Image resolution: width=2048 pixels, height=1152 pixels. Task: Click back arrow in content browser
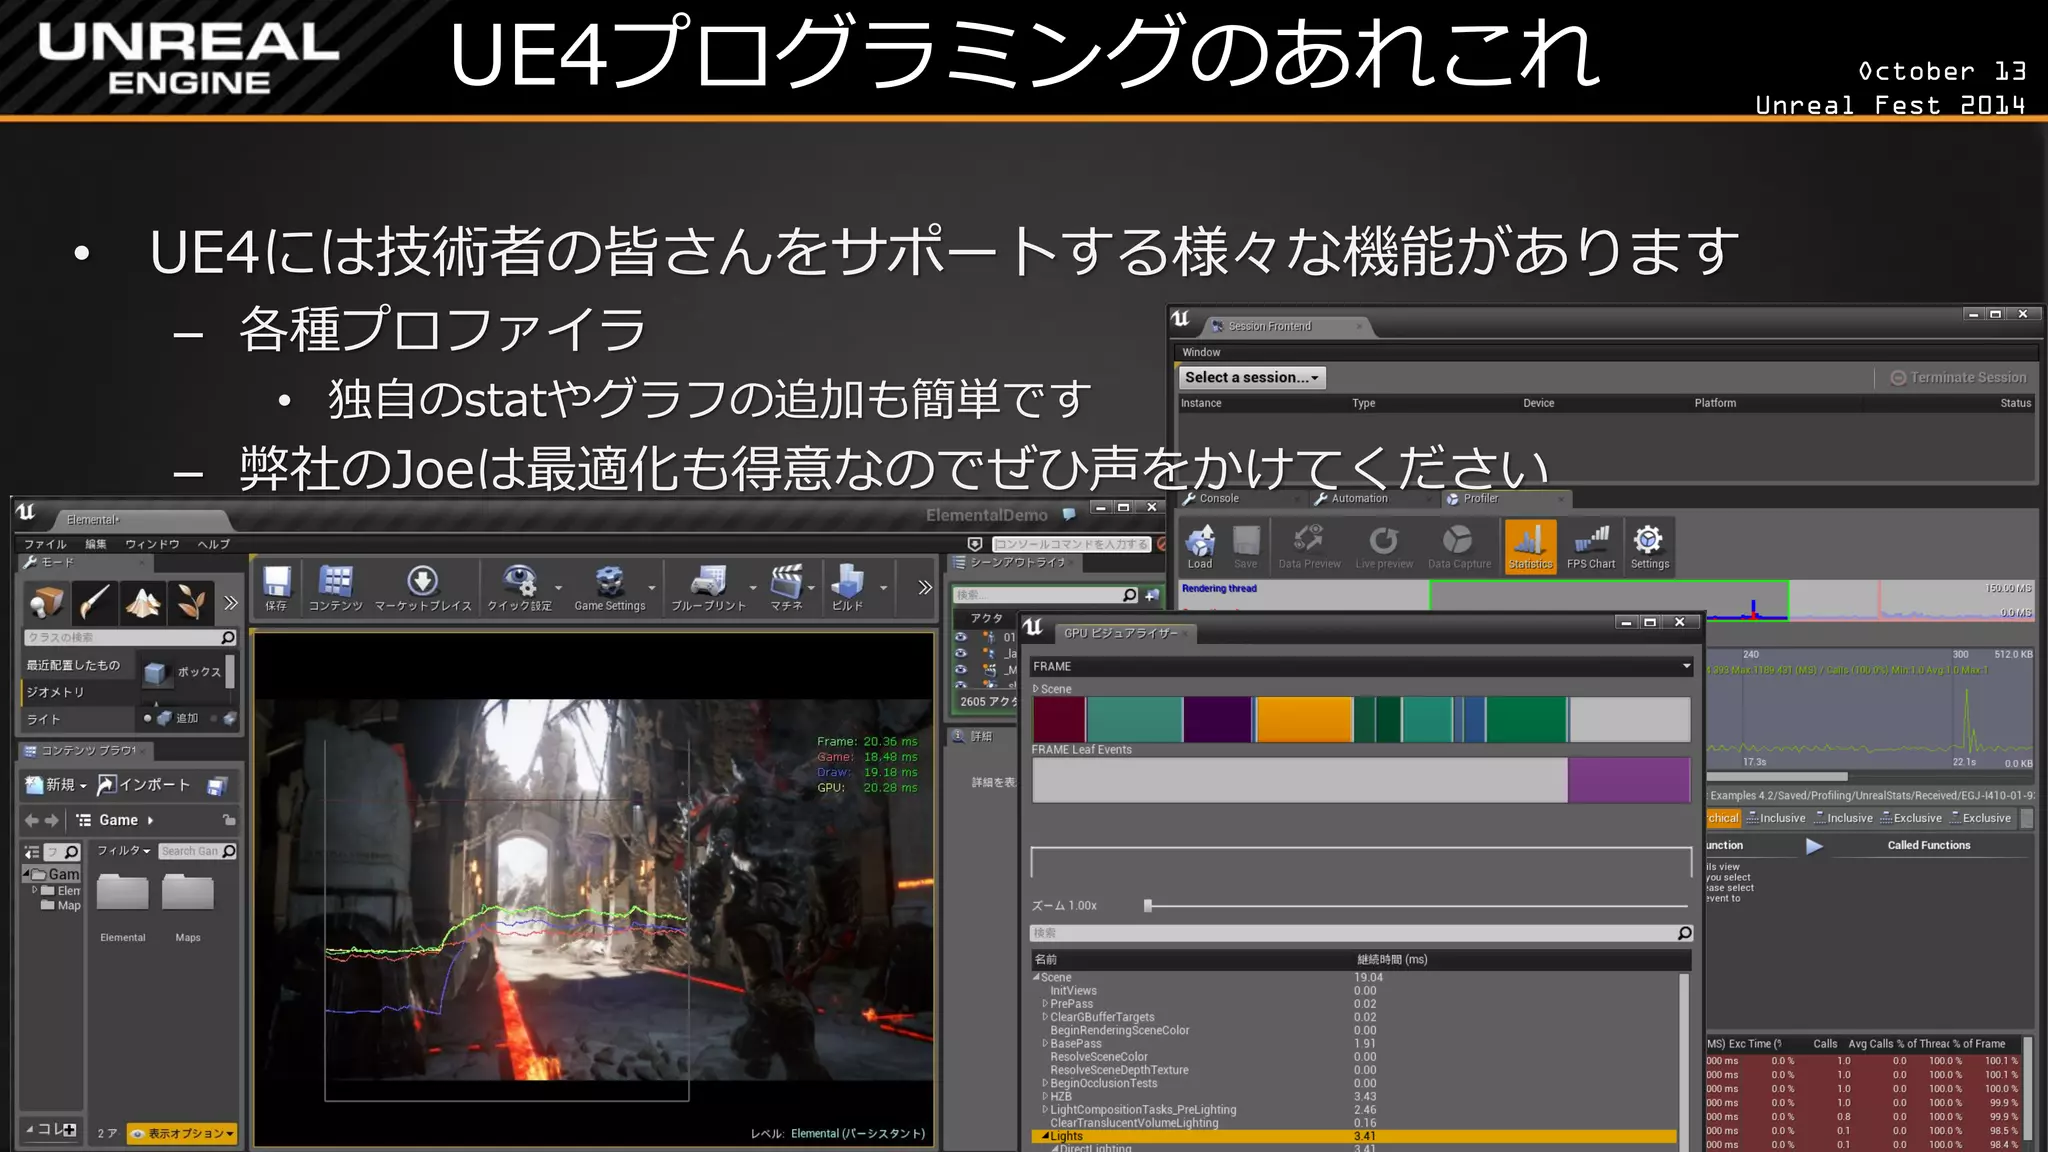(31, 820)
